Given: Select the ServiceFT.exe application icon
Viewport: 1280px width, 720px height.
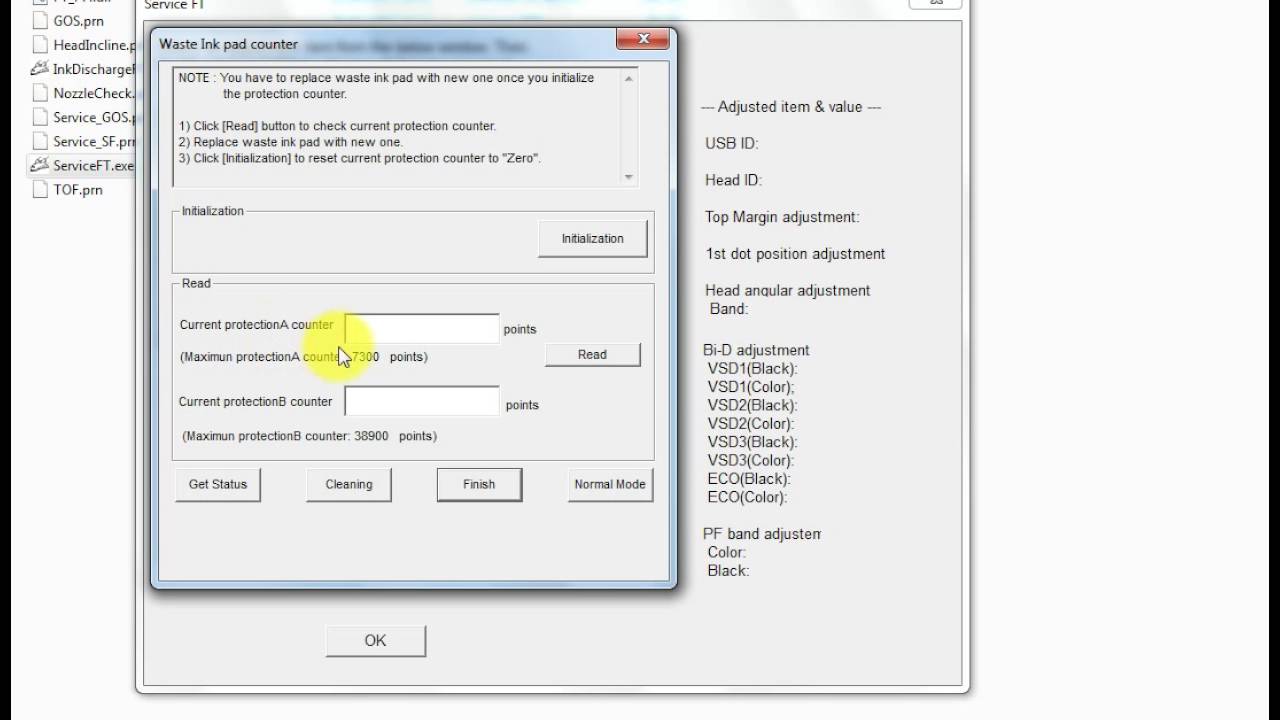Looking at the screenshot, I should (x=40, y=165).
